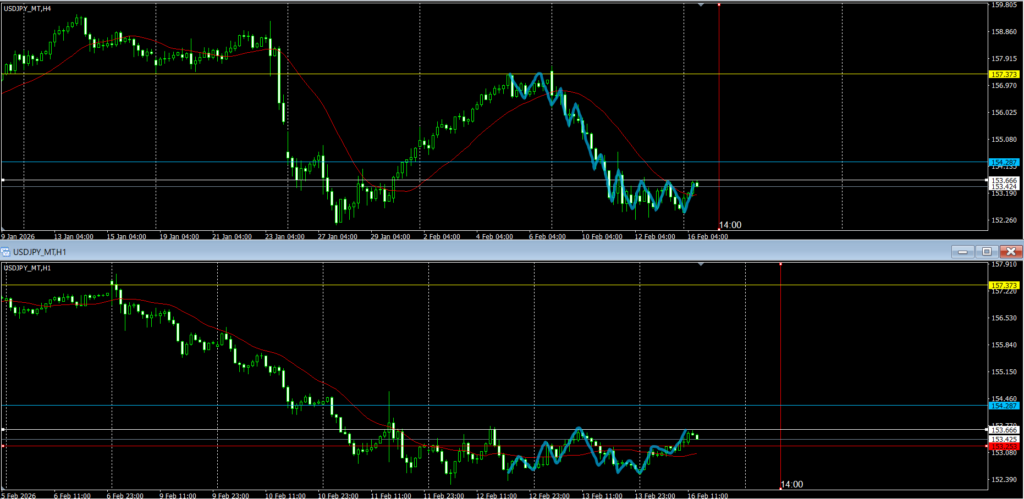Image resolution: width=1024 pixels, height=499 pixels.
Task: Minimize the USDJPY H1 chart window
Action: (965, 251)
